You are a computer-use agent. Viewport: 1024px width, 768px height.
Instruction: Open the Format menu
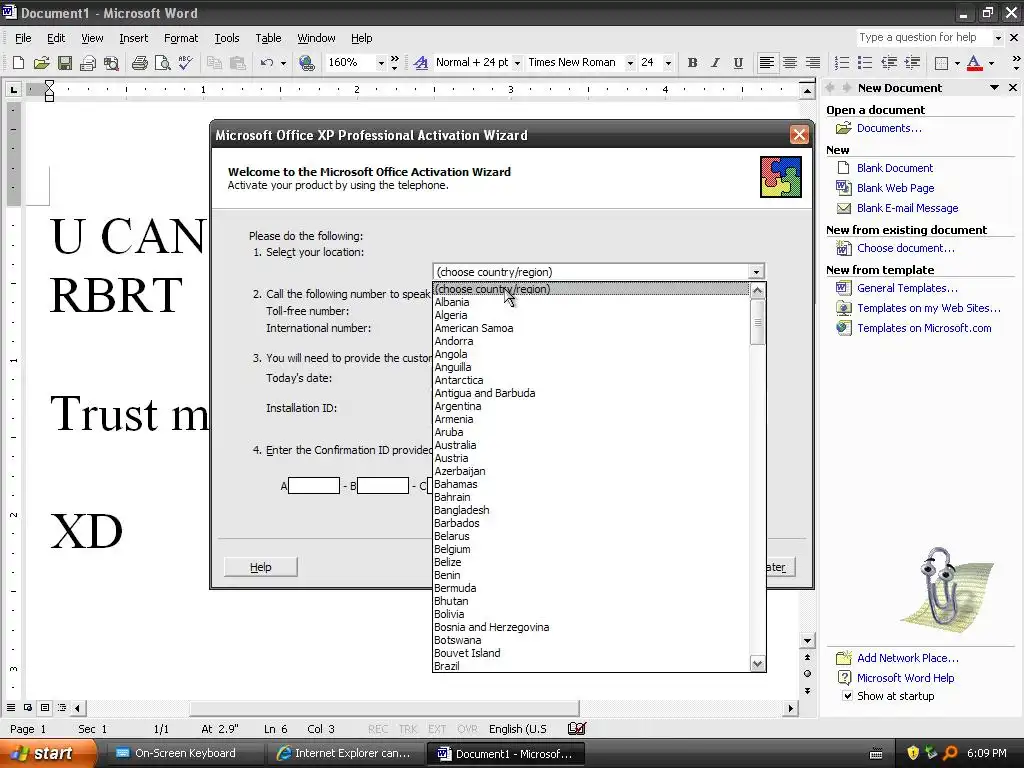[x=181, y=39]
